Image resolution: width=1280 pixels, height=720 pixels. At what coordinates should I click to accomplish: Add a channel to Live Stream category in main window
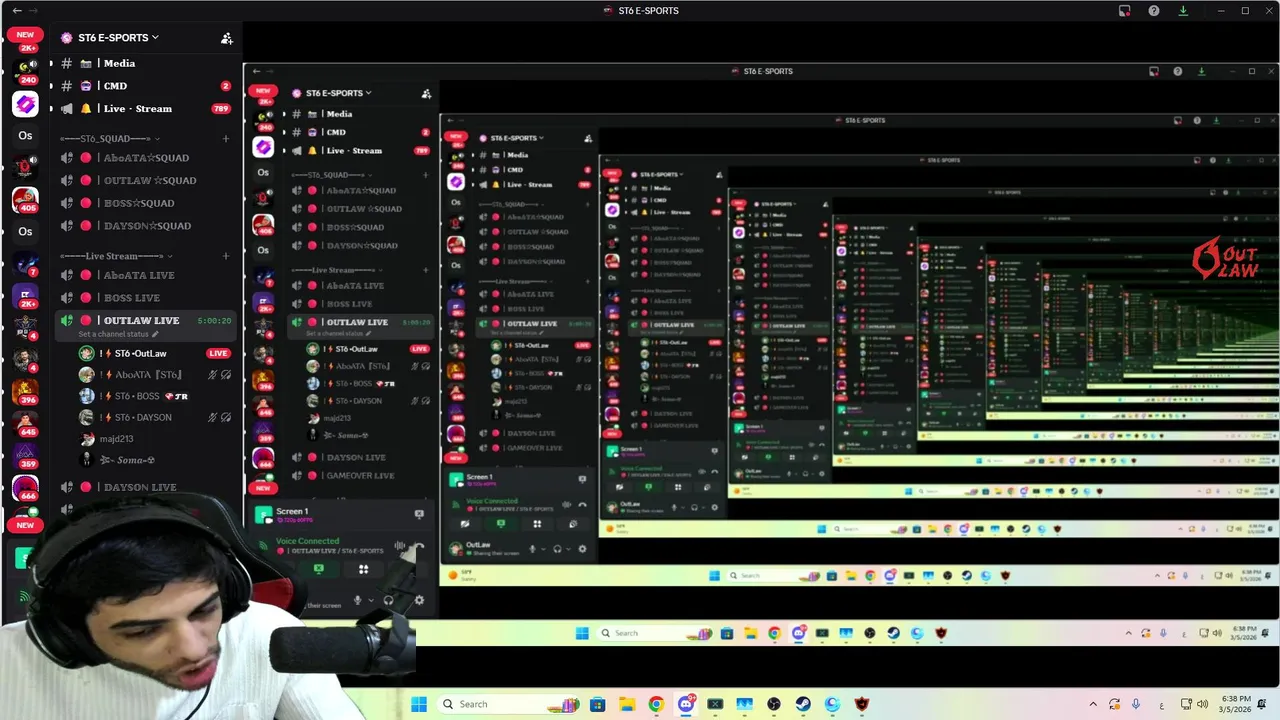tap(226, 256)
